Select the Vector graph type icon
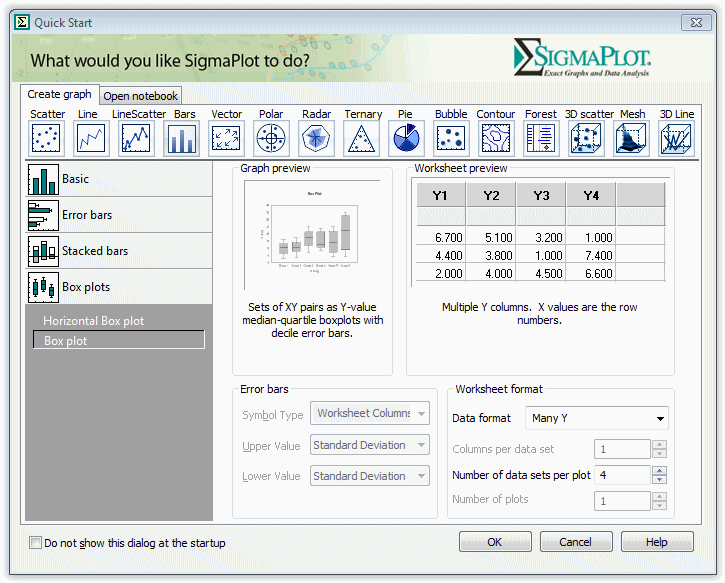 [226, 138]
